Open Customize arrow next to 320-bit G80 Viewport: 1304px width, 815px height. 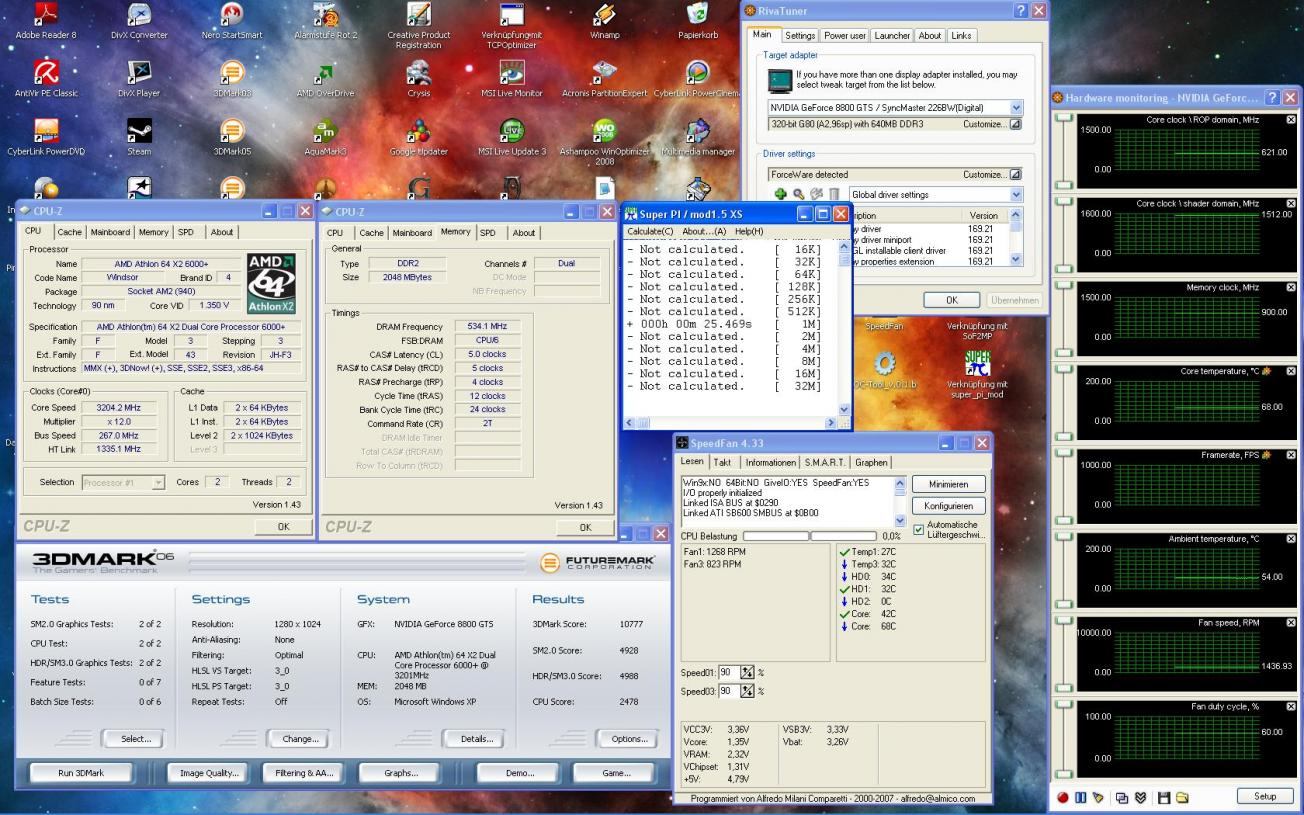[1016, 124]
